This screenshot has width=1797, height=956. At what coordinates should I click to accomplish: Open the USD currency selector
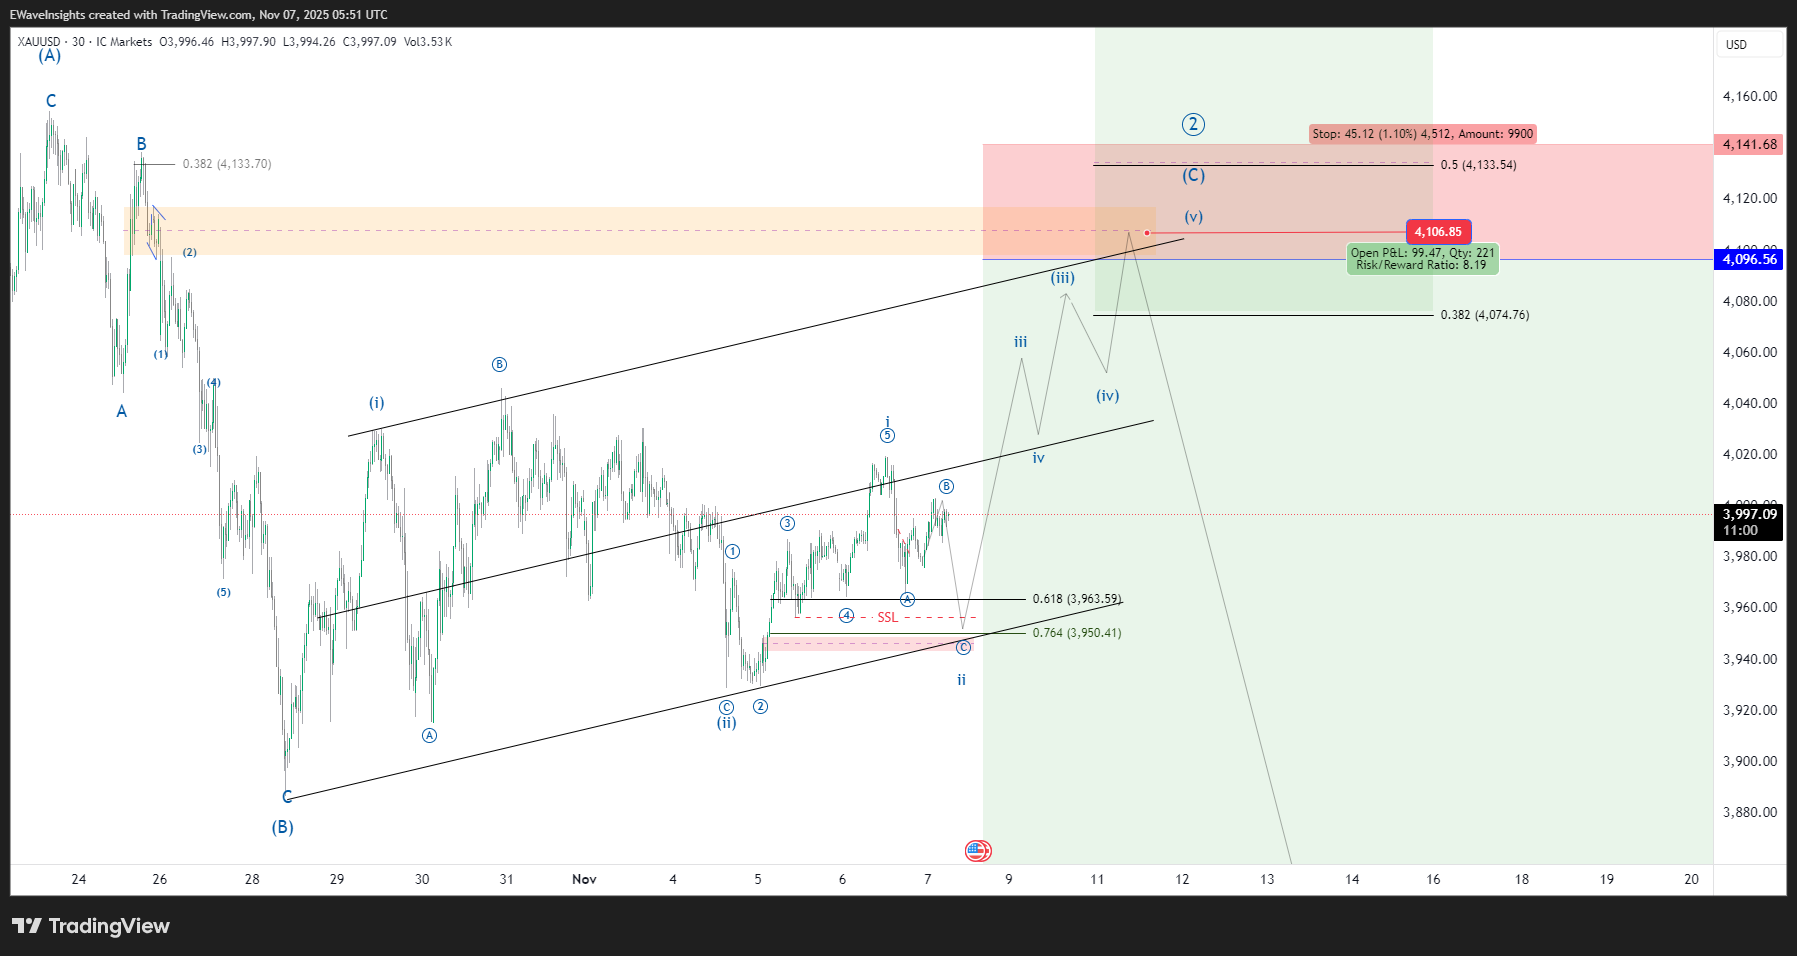[x=1737, y=44]
